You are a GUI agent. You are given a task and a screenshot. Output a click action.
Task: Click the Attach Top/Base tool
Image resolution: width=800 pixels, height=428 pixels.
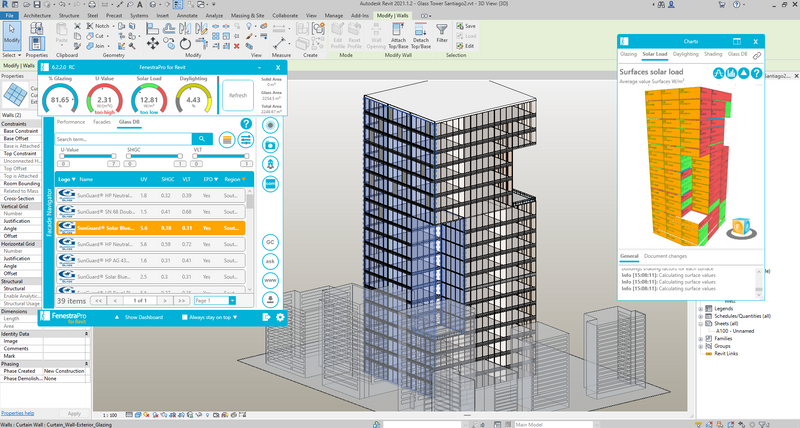(x=398, y=36)
